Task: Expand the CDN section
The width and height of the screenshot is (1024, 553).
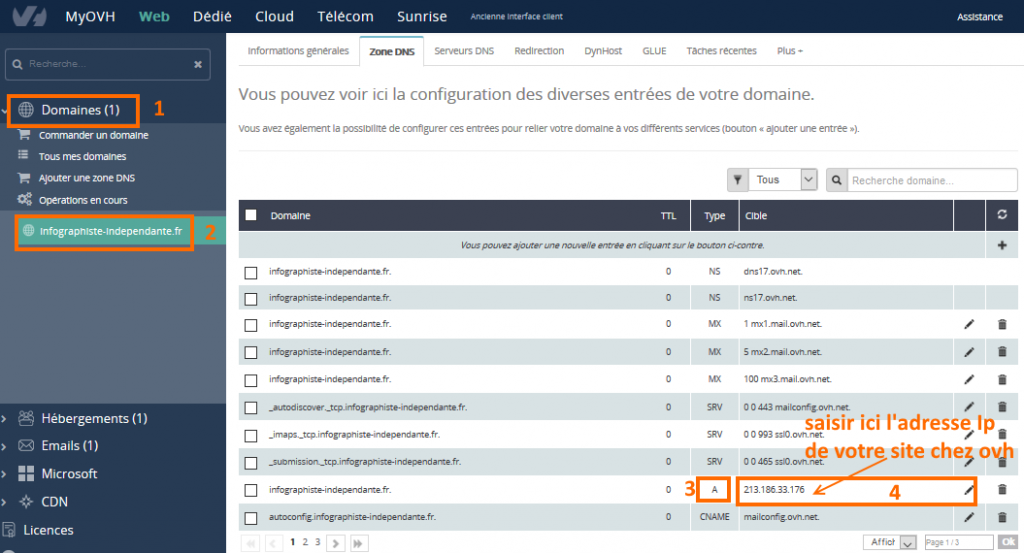Action: click(x=4, y=502)
